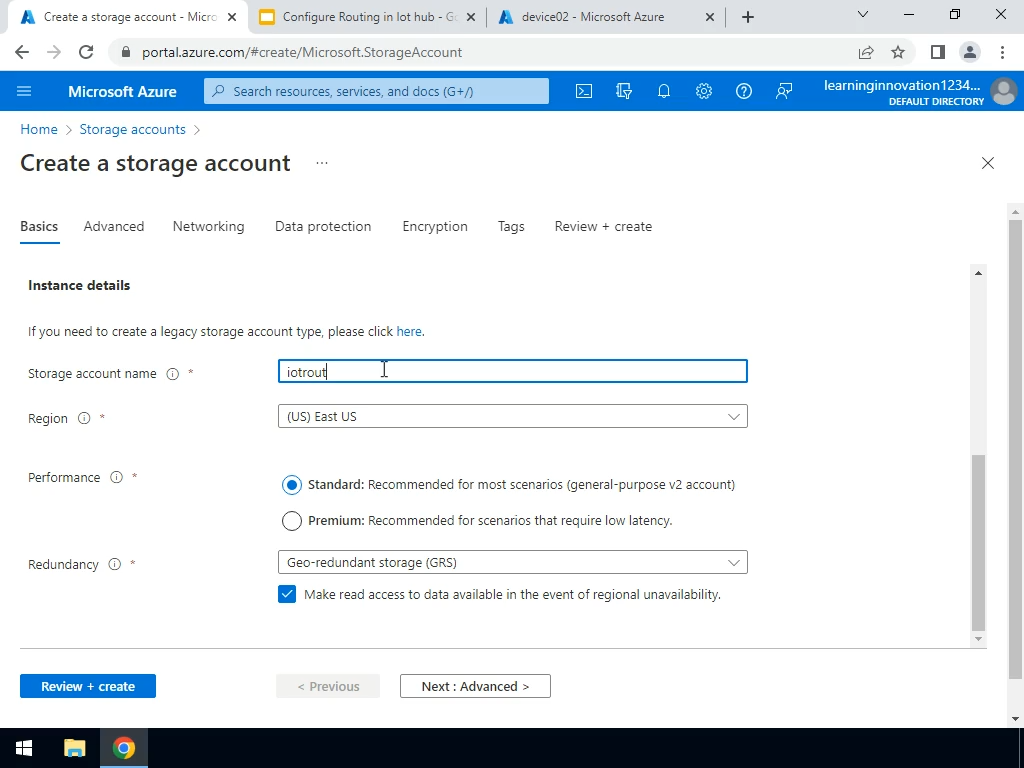The width and height of the screenshot is (1024, 768).
Task: Click the info icon beside Region
Action: (x=84, y=418)
